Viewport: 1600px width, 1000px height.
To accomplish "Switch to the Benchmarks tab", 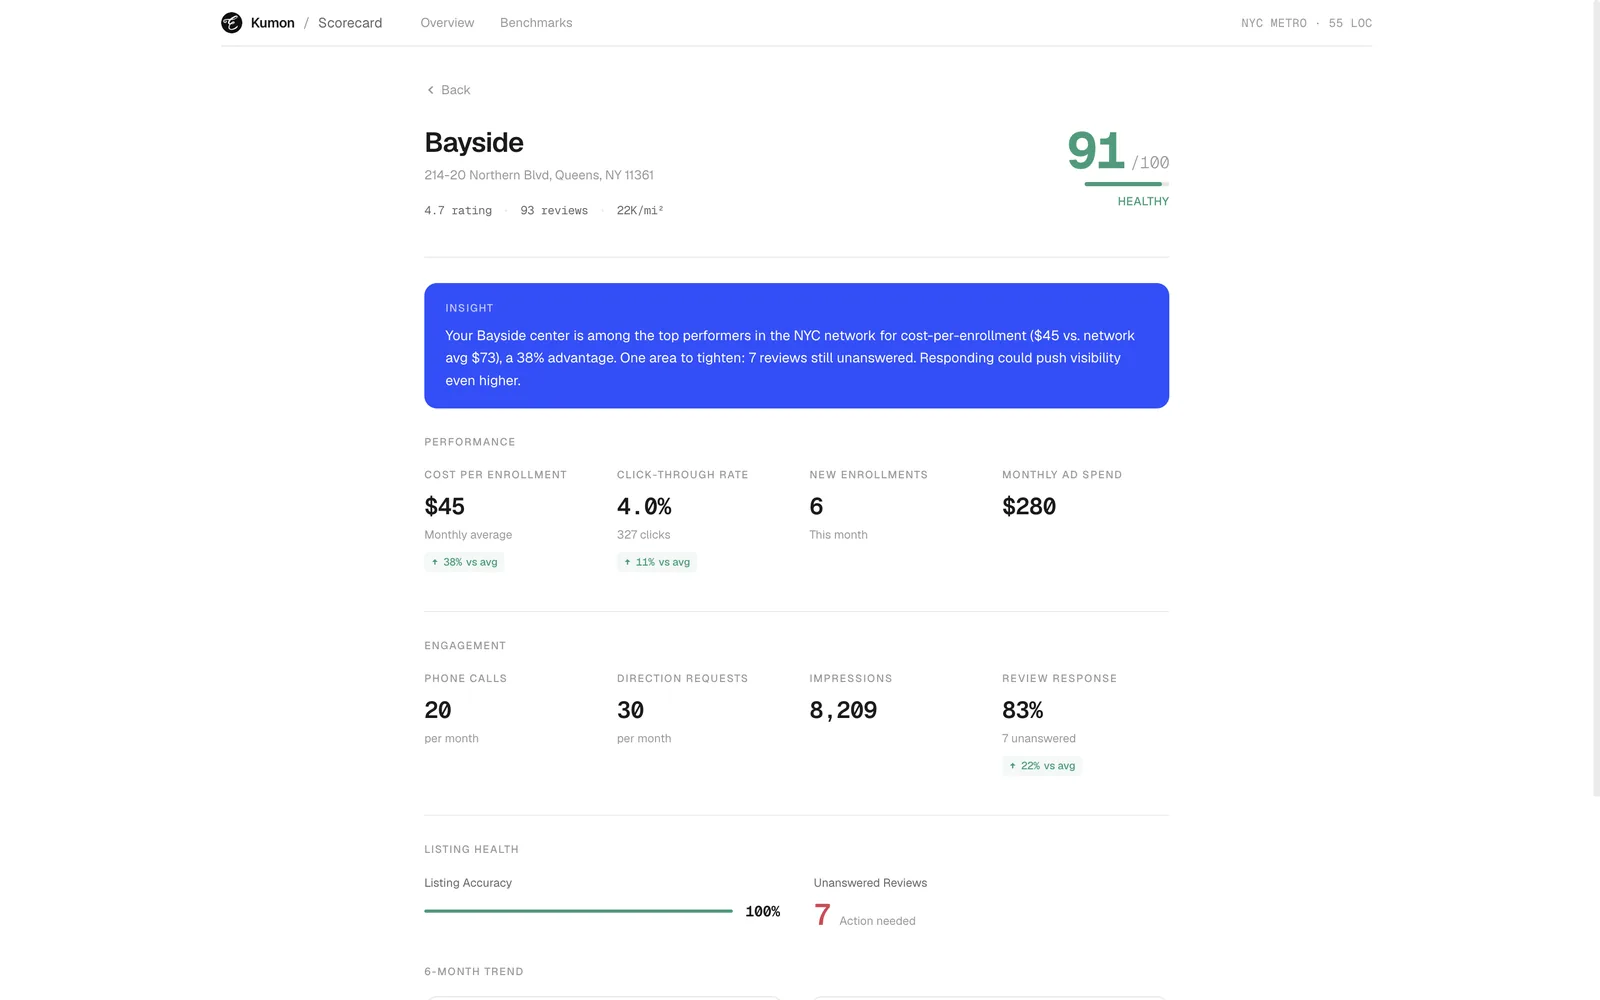I will coord(536,23).
